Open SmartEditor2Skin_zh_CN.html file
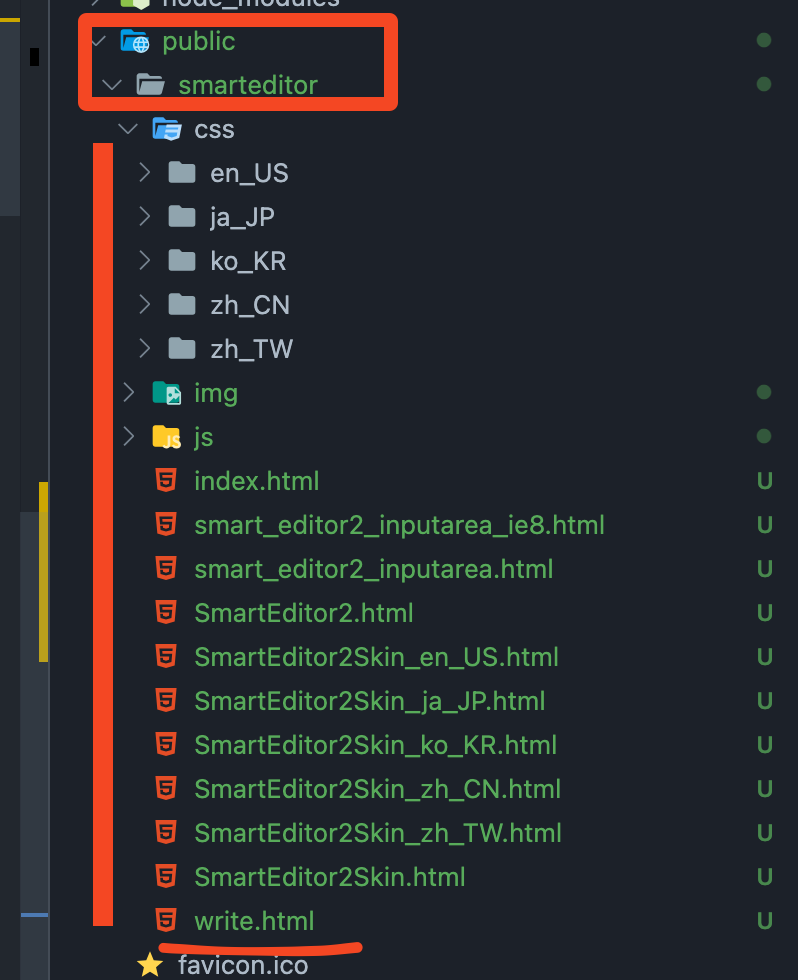 tap(377, 789)
